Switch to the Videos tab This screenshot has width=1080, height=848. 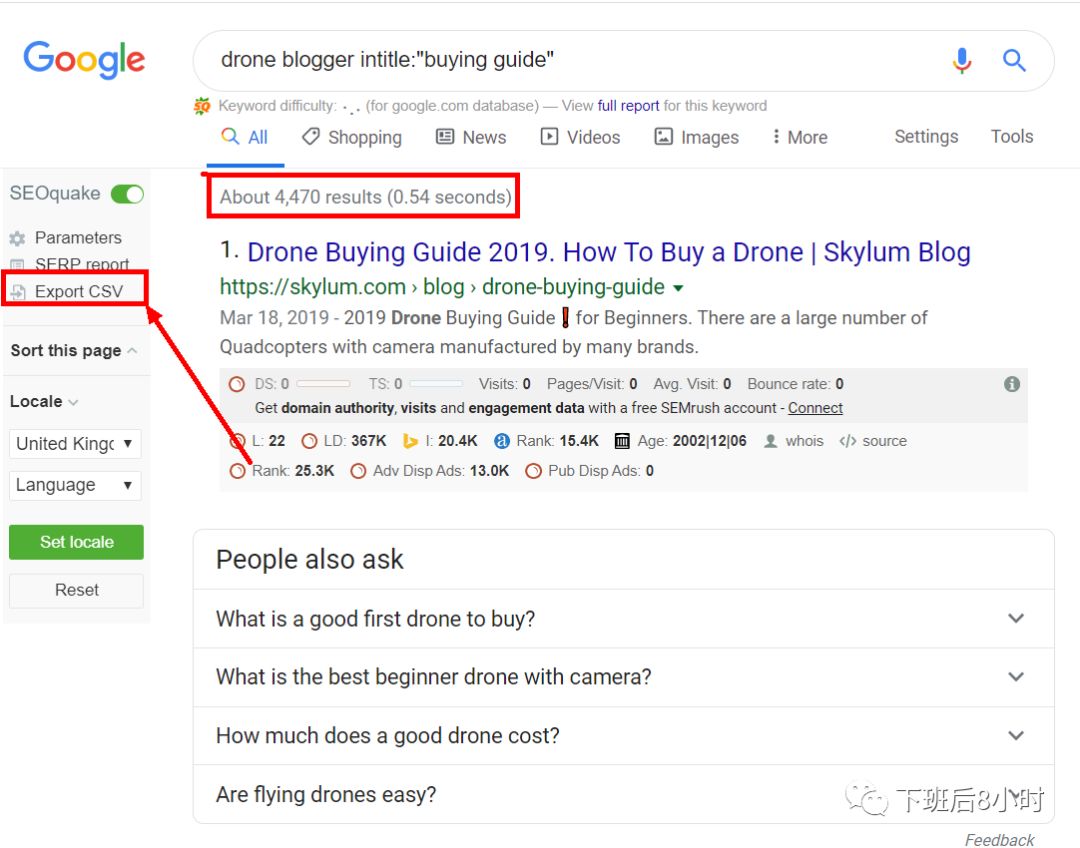[580, 138]
